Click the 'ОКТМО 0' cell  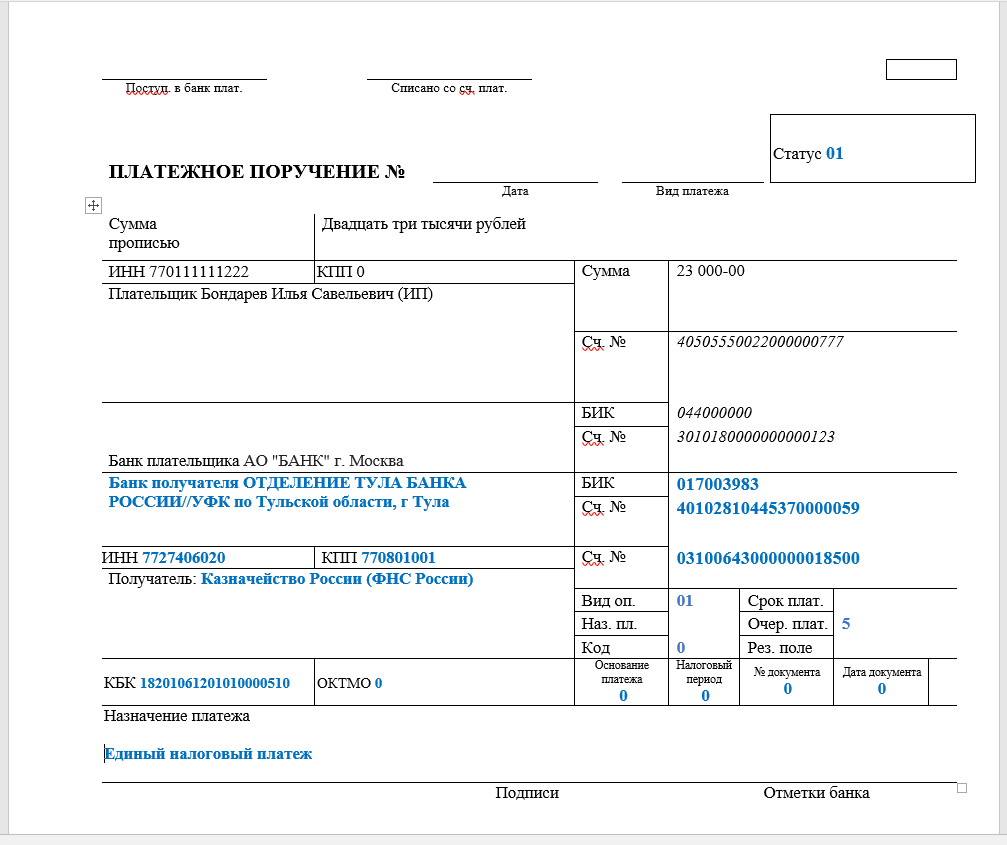pyautogui.click(x=444, y=683)
